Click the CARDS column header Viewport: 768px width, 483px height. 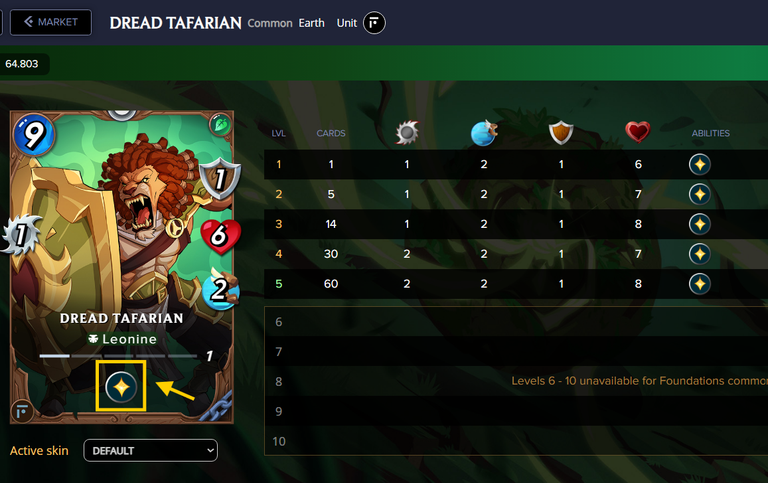coord(331,133)
